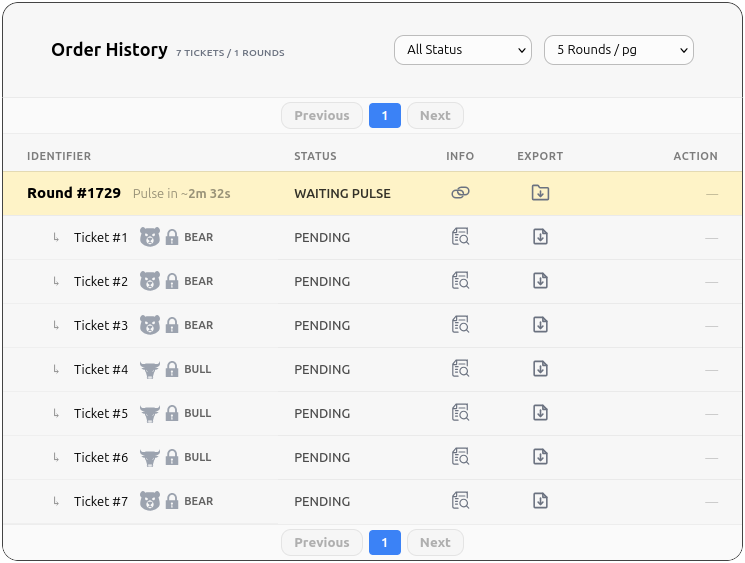This screenshot has width=745, height=563.
Task: Click the bull icon on Ticket #5
Action: pyautogui.click(x=150, y=413)
